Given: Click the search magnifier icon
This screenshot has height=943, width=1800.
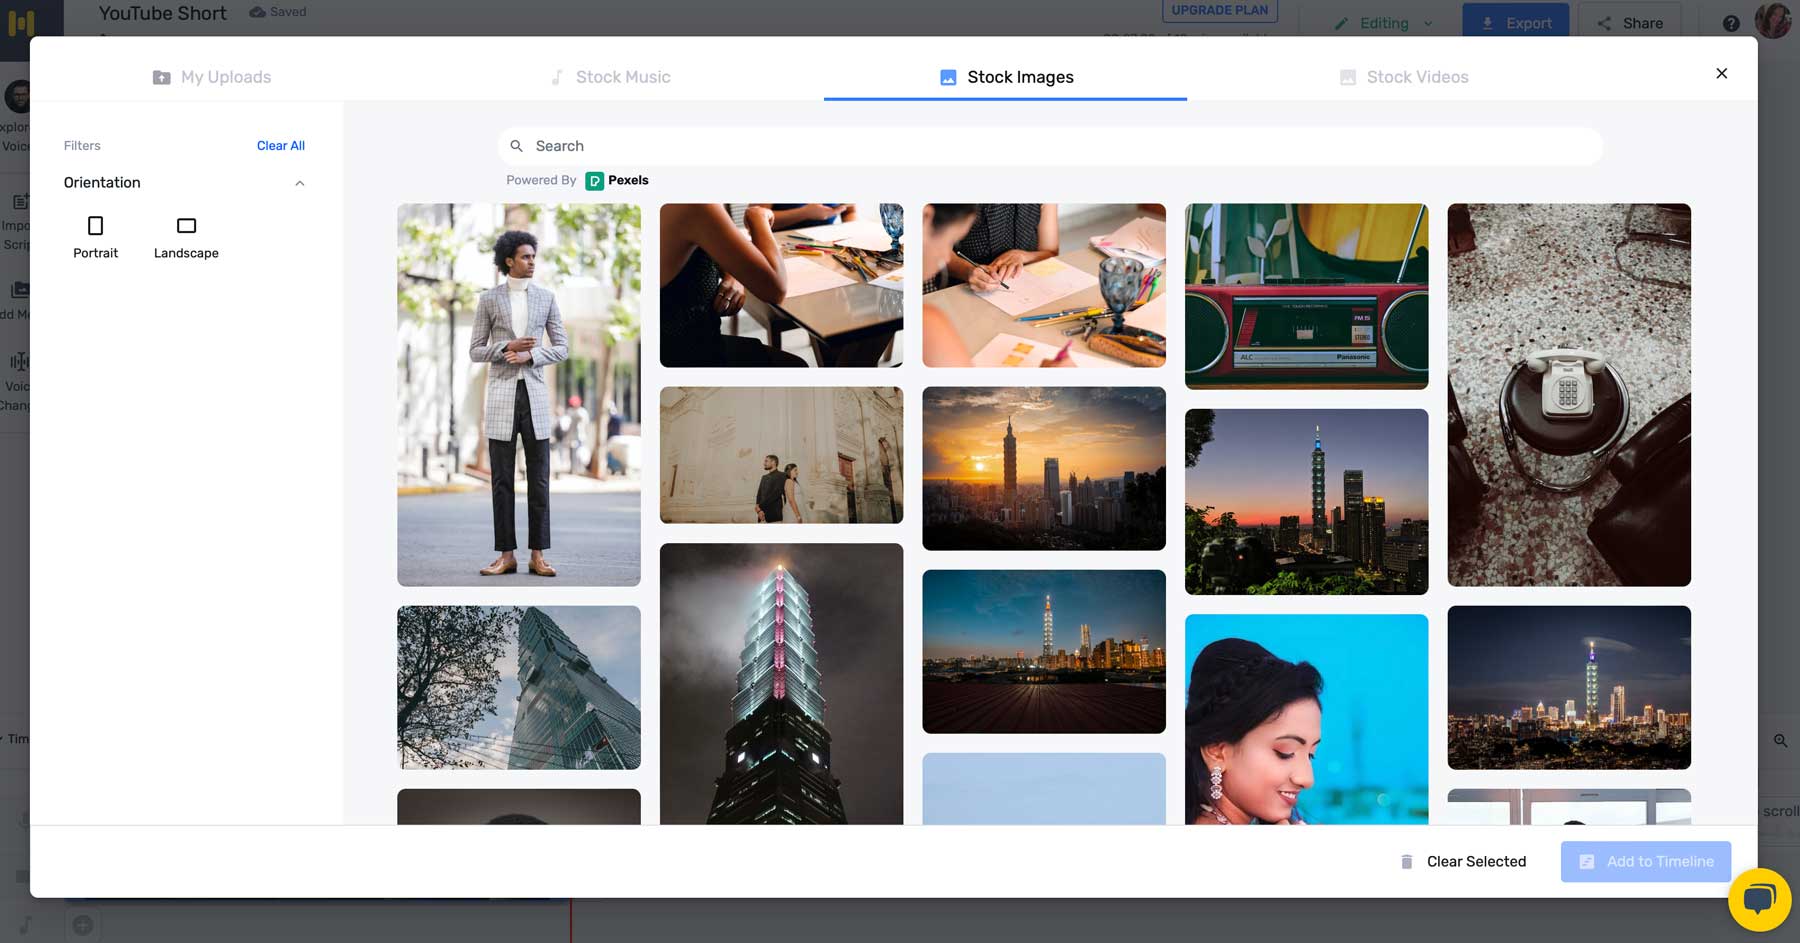Looking at the screenshot, I should point(517,146).
